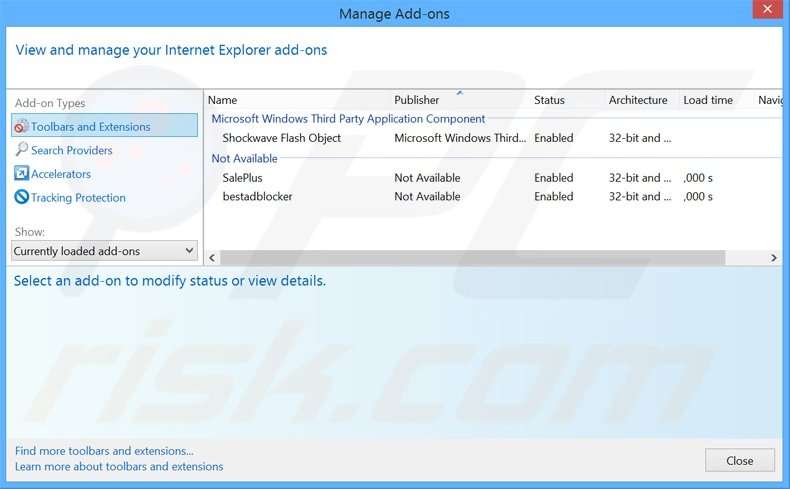Click Shockwave Flash Object Enabled status

554,138
